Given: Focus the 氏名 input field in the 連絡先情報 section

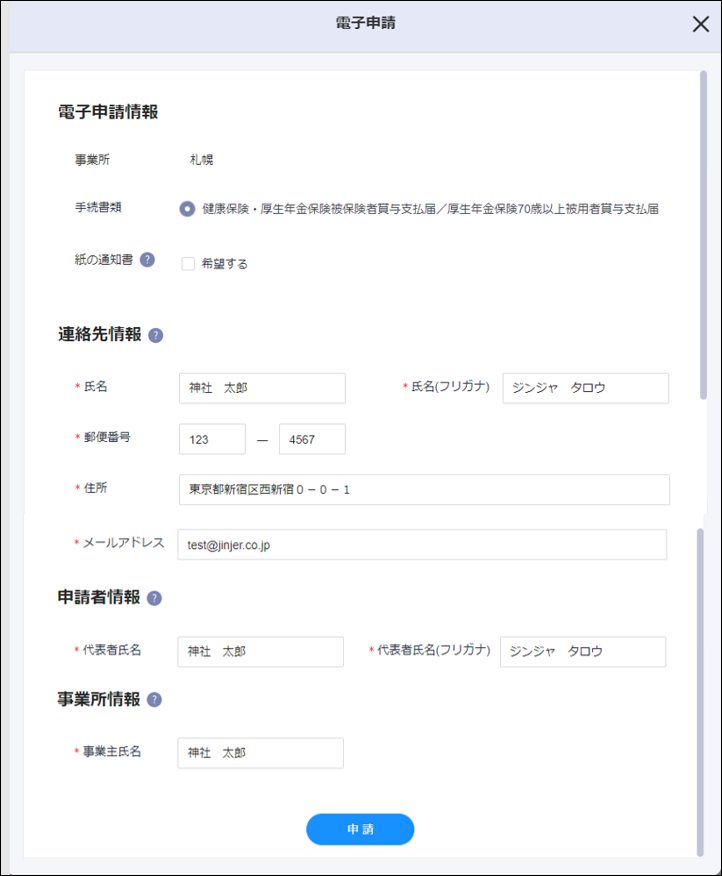Looking at the screenshot, I should tap(262, 388).
